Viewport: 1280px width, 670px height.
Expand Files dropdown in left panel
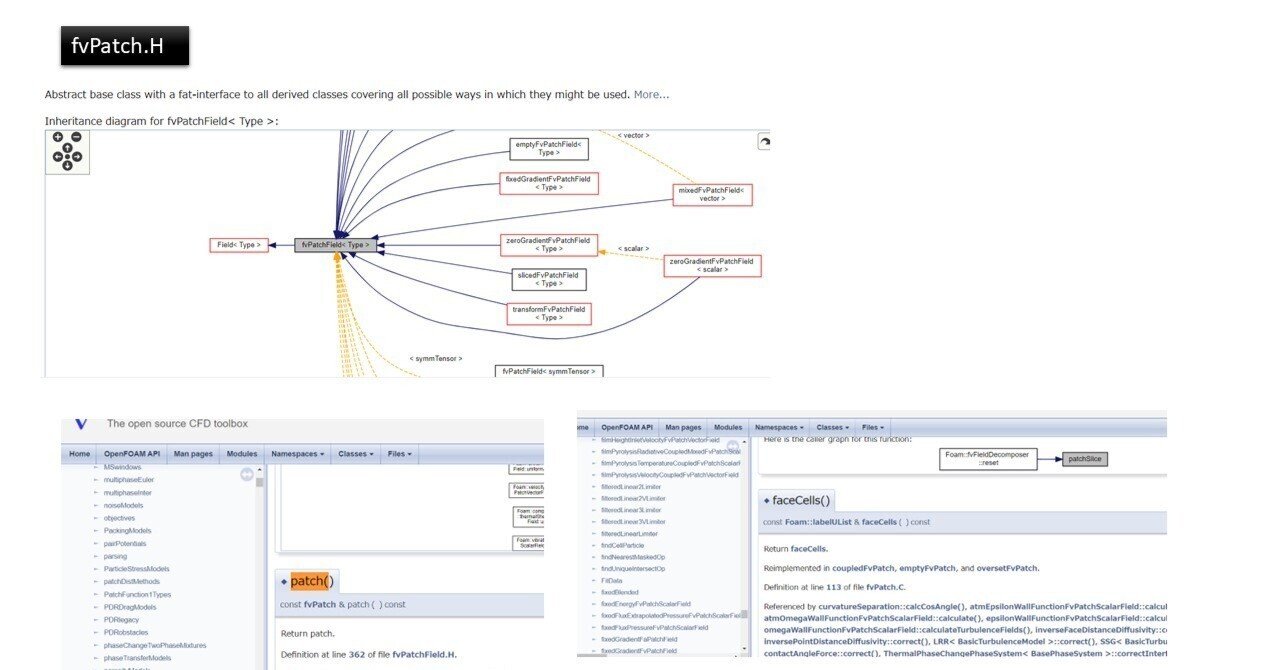(400, 454)
